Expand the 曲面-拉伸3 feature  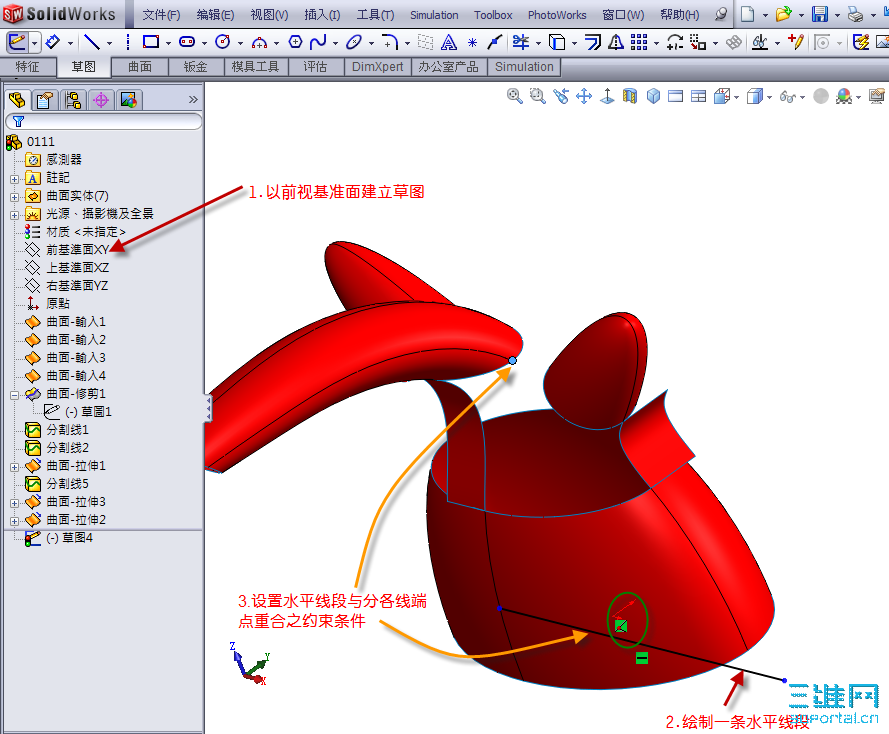click(x=14, y=503)
